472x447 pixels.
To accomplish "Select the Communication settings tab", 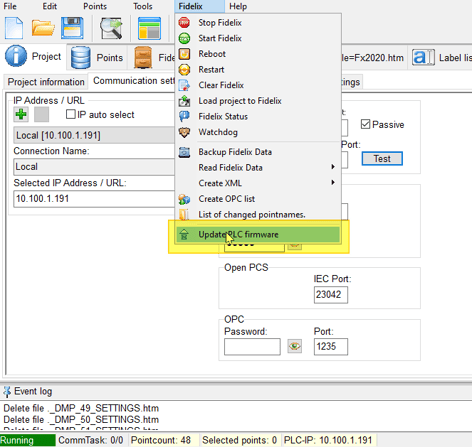I will pyautogui.click(x=132, y=81).
